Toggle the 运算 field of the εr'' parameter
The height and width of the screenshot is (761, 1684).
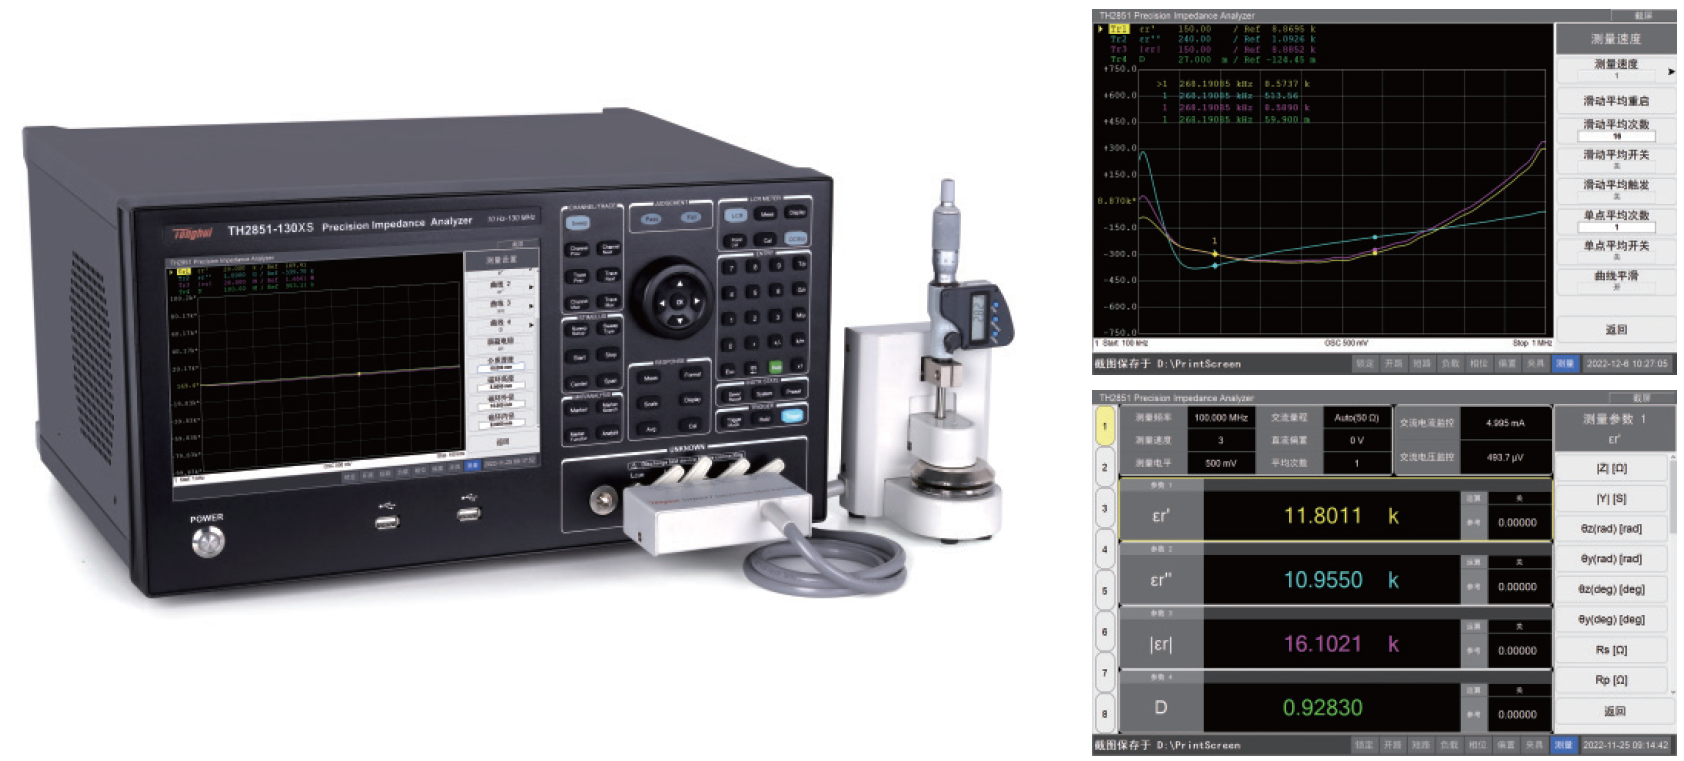1520,562
